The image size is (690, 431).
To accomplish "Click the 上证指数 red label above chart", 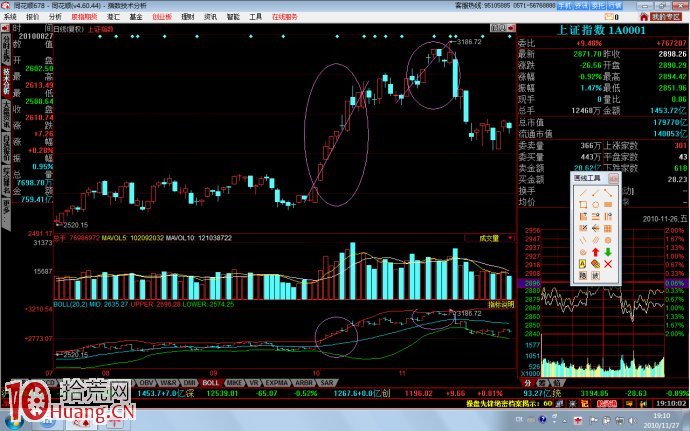I will click(x=100, y=29).
